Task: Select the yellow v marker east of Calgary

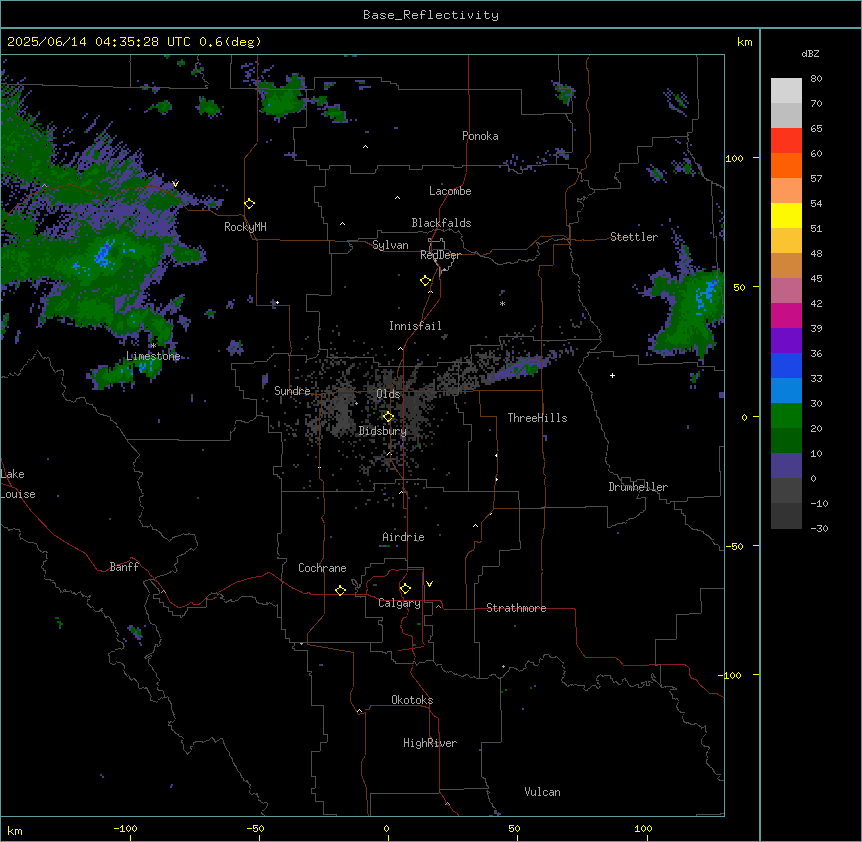Action: [x=429, y=584]
